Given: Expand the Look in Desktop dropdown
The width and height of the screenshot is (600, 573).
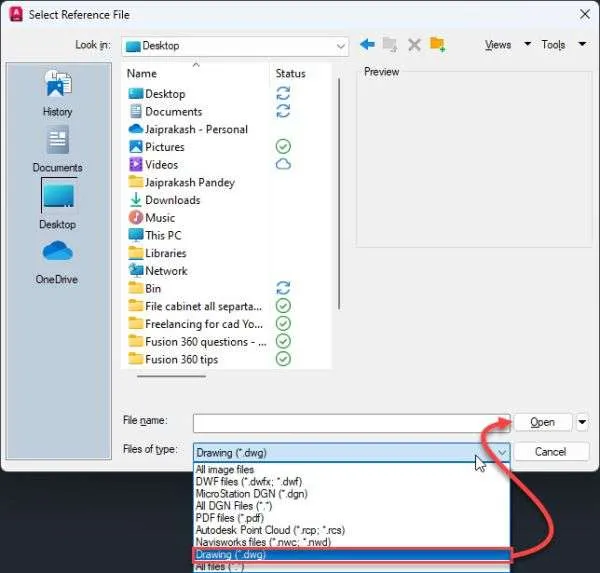Looking at the screenshot, I should 340,46.
